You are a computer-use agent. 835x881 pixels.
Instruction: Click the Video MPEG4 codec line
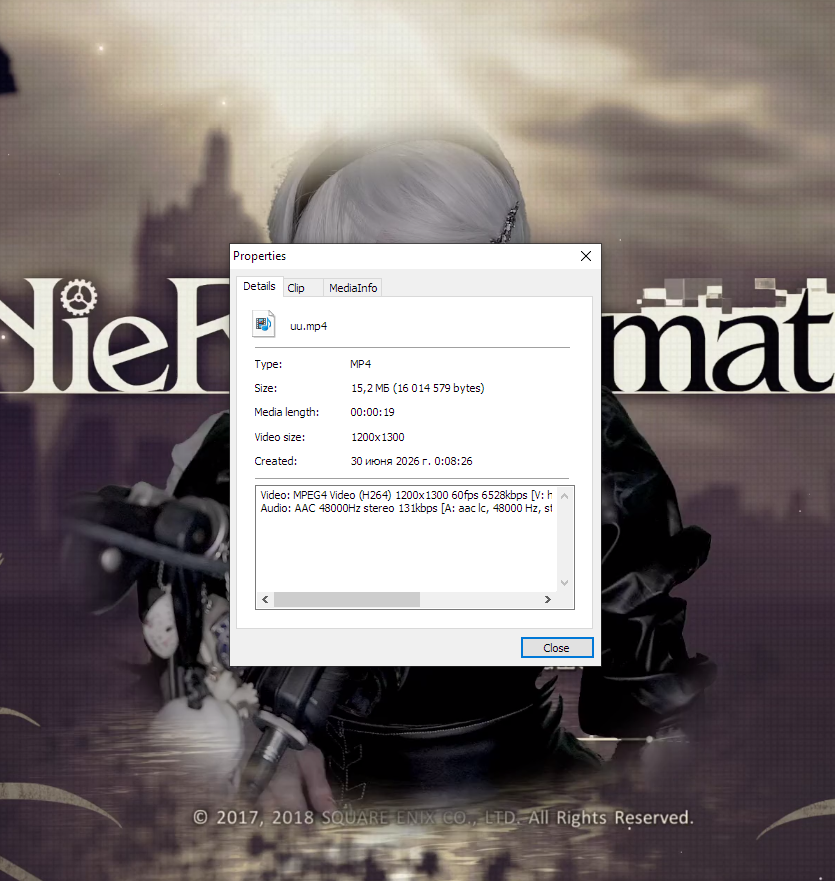pos(406,495)
